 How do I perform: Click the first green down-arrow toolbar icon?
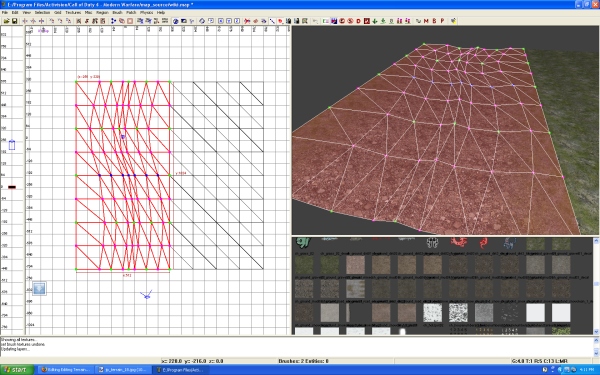click(x=375, y=21)
